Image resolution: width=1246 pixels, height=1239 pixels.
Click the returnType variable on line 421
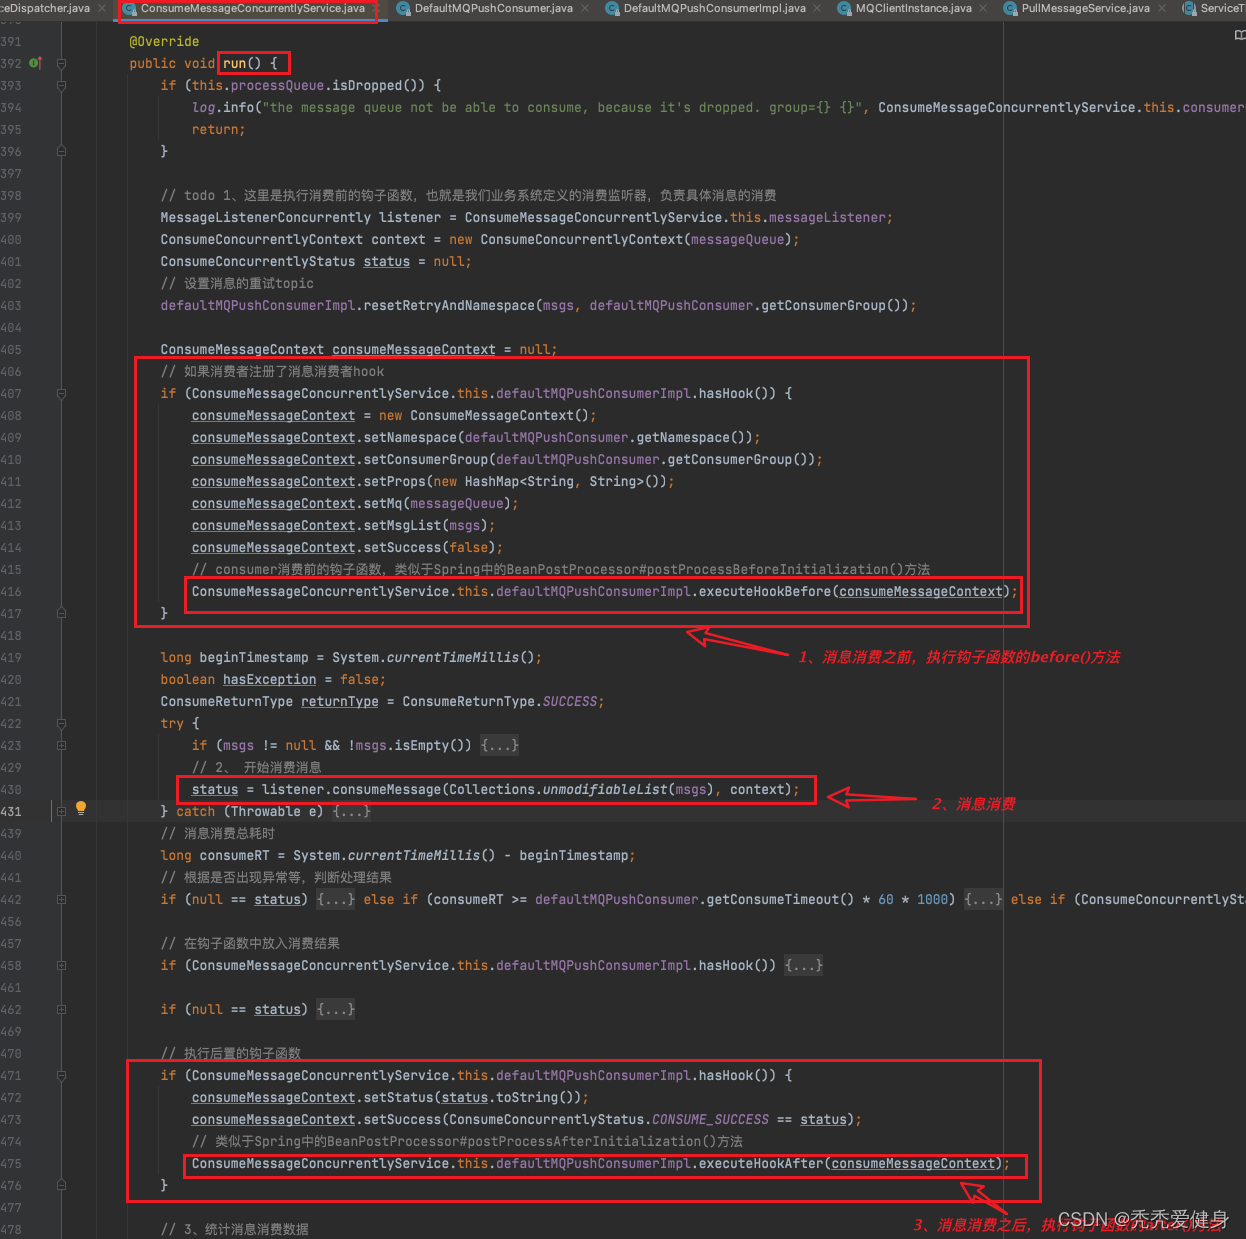coord(340,701)
